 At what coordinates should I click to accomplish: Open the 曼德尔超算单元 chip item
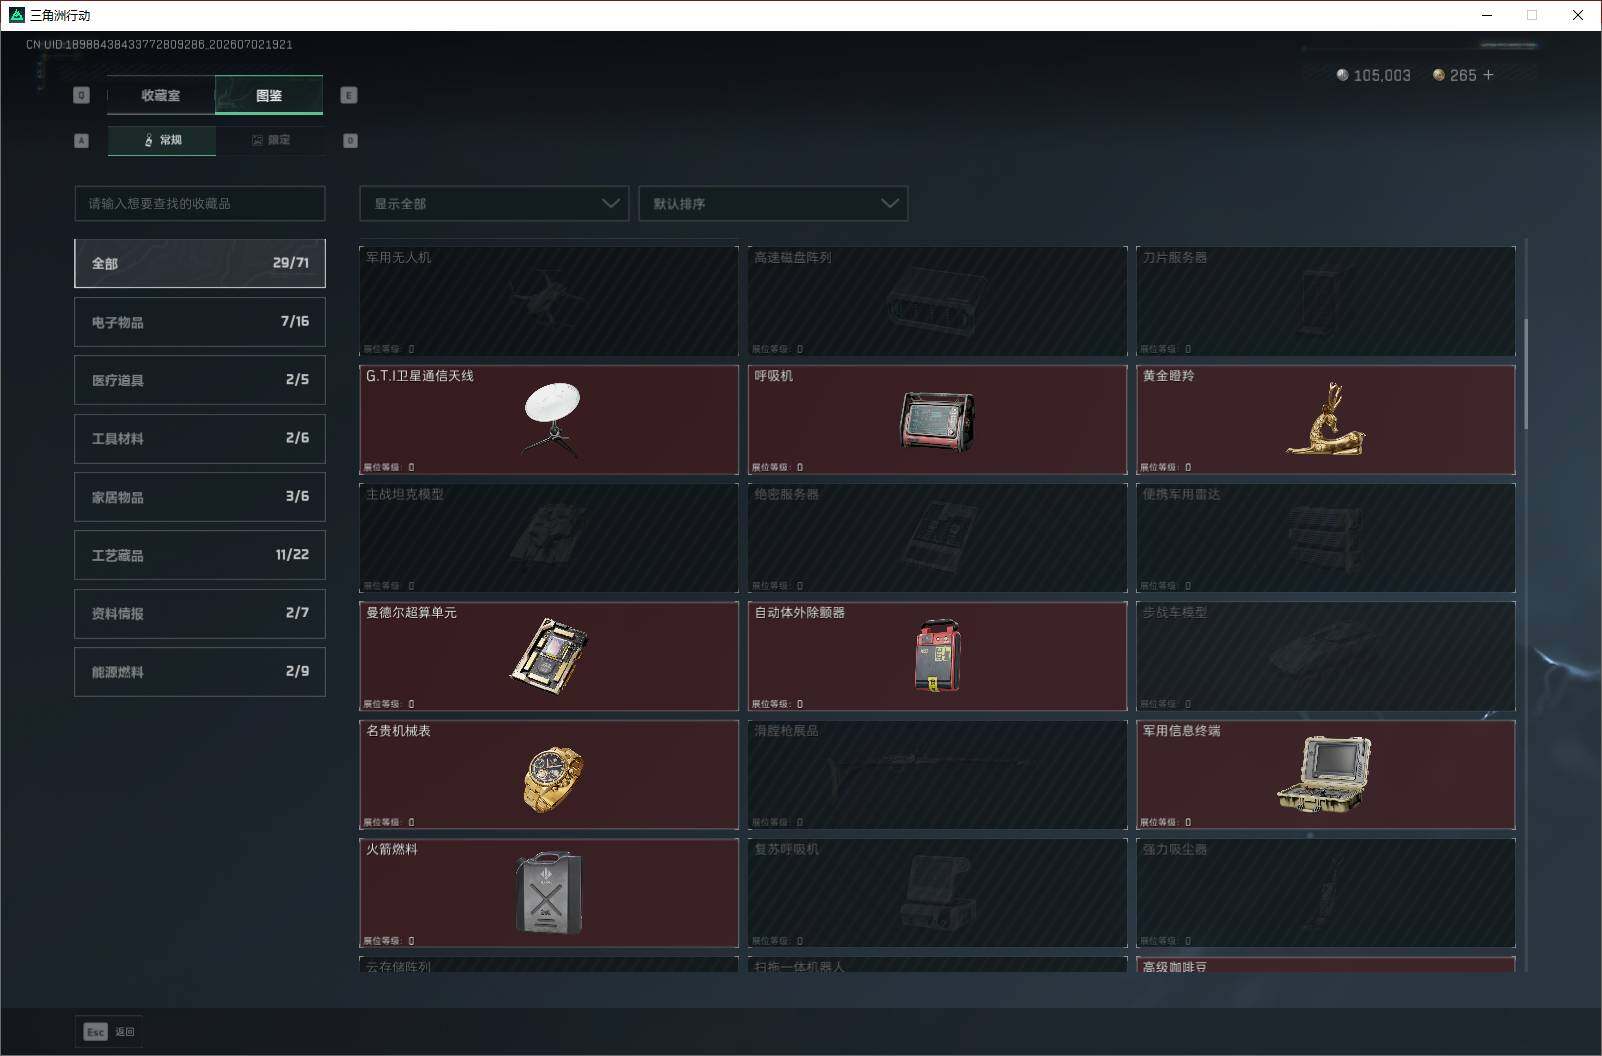click(549, 656)
